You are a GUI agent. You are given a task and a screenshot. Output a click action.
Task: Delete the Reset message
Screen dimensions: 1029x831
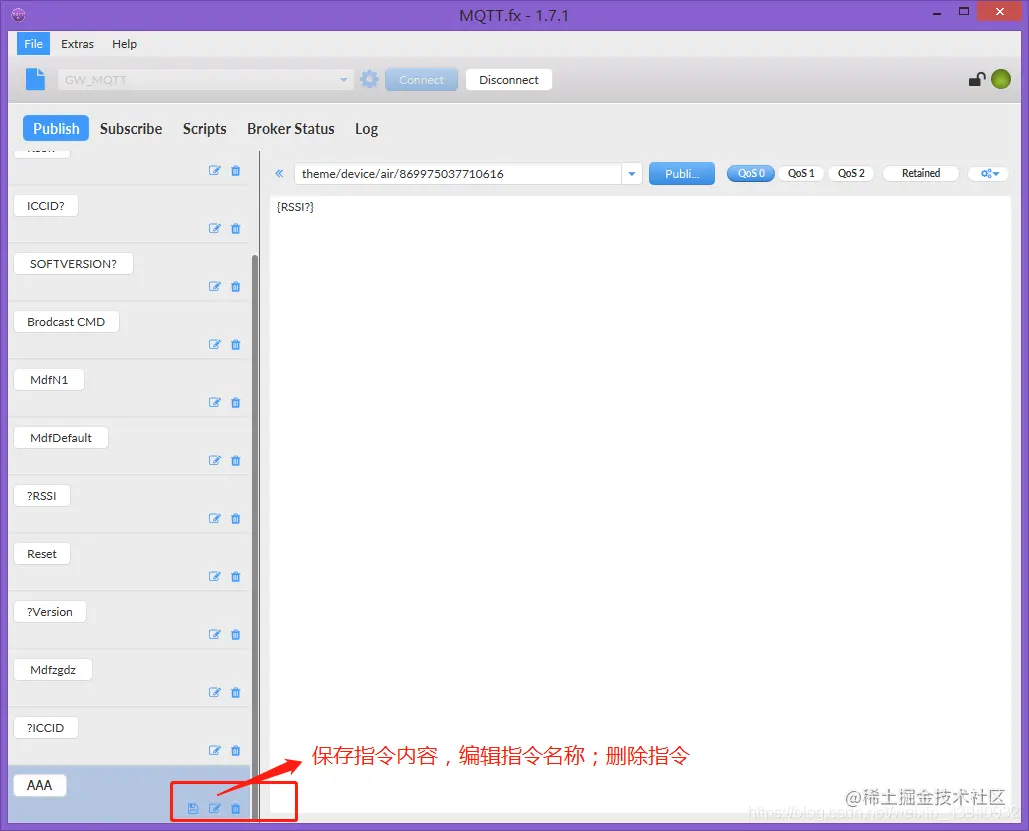tap(236, 576)
